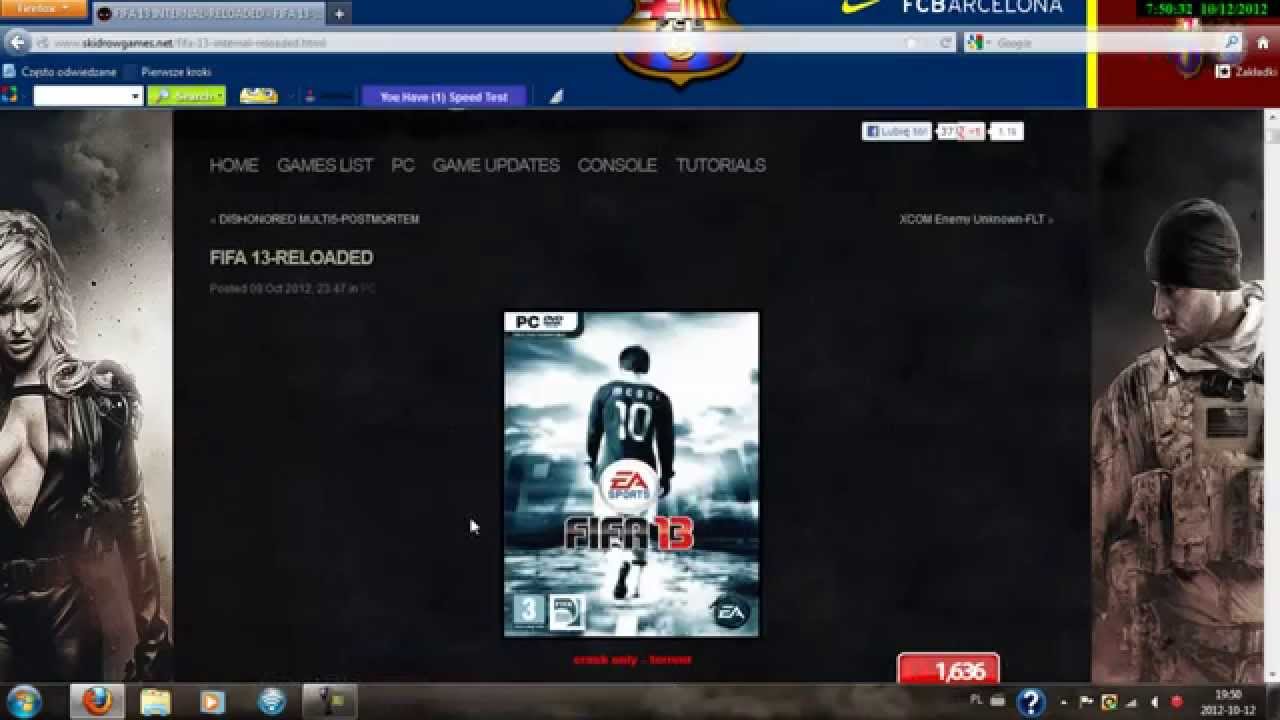
Task: Click the screen recorder taskbar app icon
Action: (x=329, y=702)
